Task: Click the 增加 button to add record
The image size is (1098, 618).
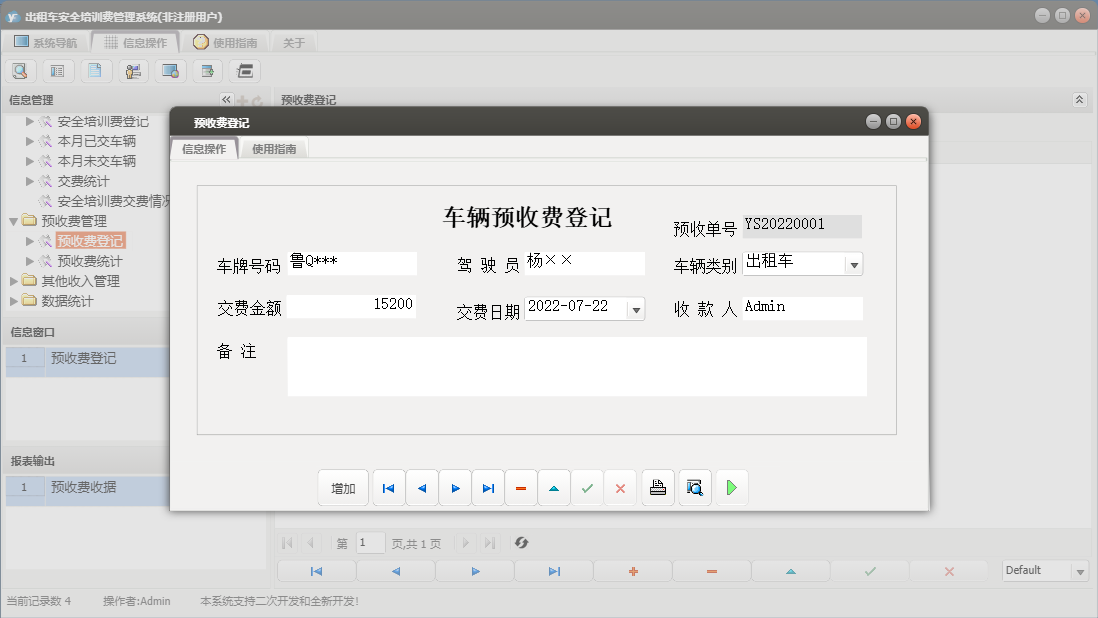Action: (x=343, y=487)
